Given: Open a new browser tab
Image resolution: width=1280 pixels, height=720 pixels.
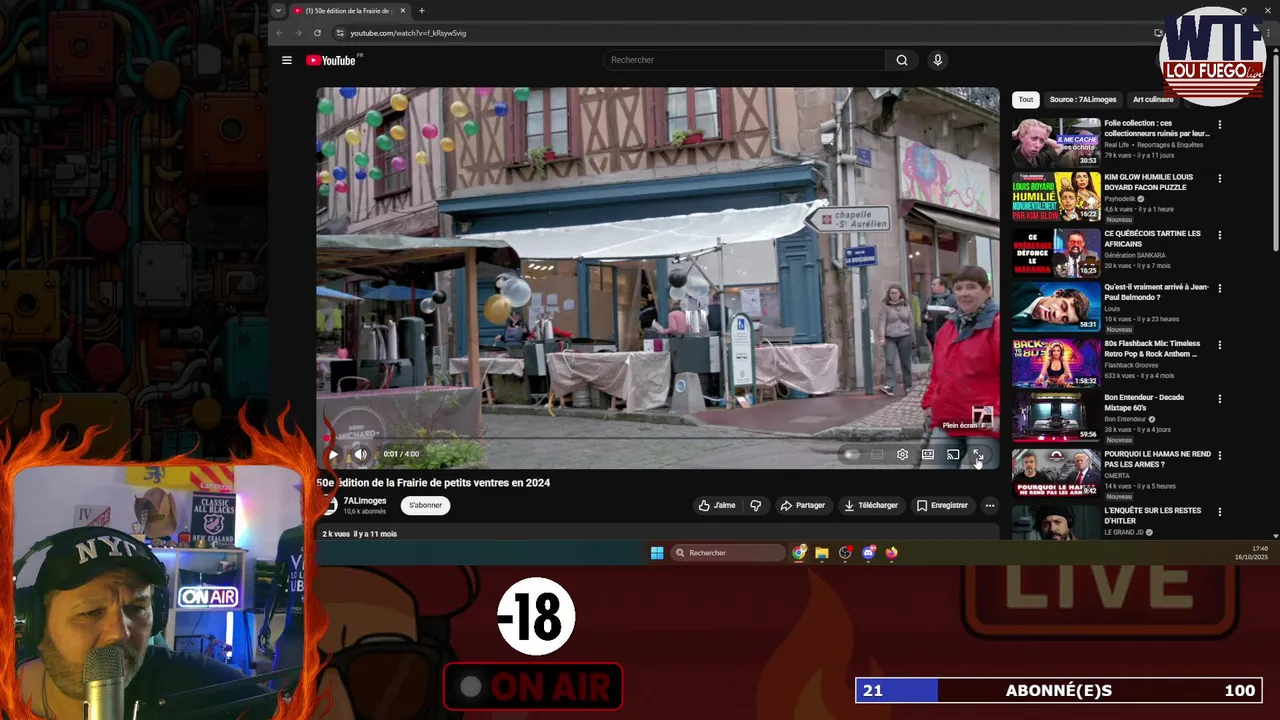Looking at the screenshot, I should [421, 11].
